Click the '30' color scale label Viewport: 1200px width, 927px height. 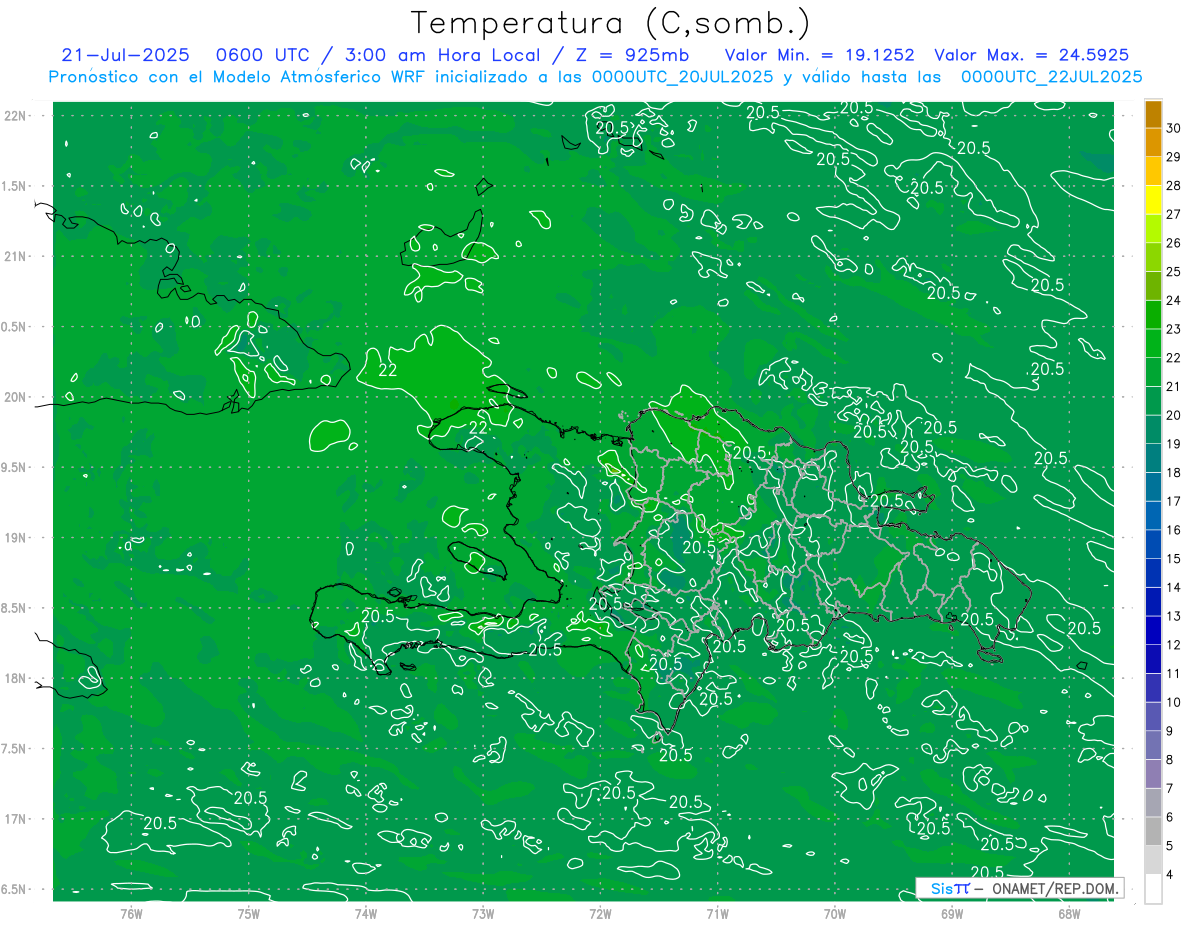pyautogui.click(x=1174, y=128)
